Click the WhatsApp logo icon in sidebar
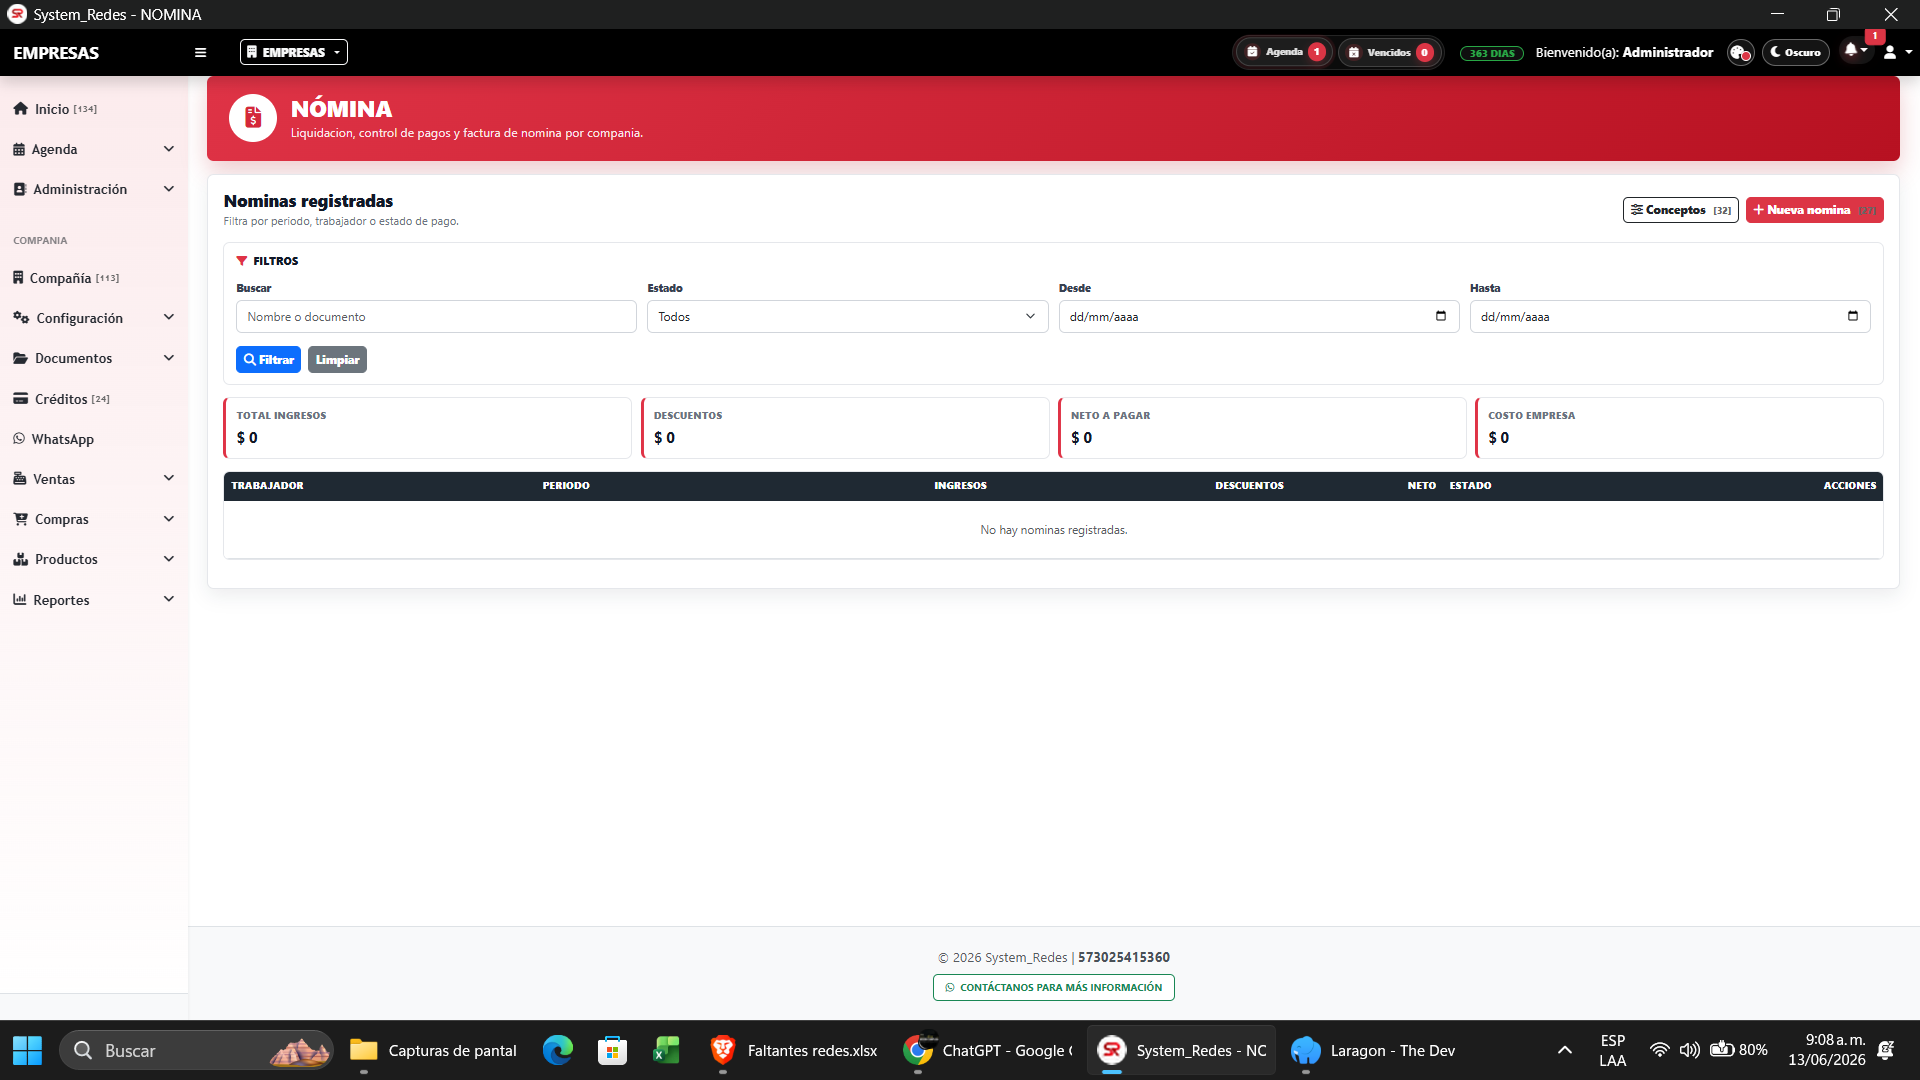The width and height of the screenshot is (1920, 1080). [19, 439]
